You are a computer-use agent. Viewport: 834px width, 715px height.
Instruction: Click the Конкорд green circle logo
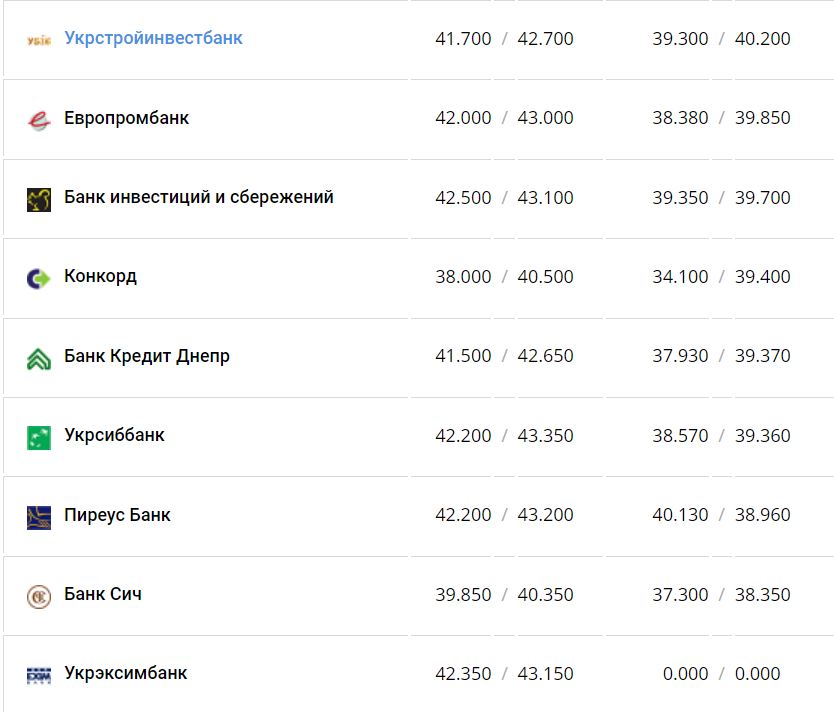pos(37,276)
